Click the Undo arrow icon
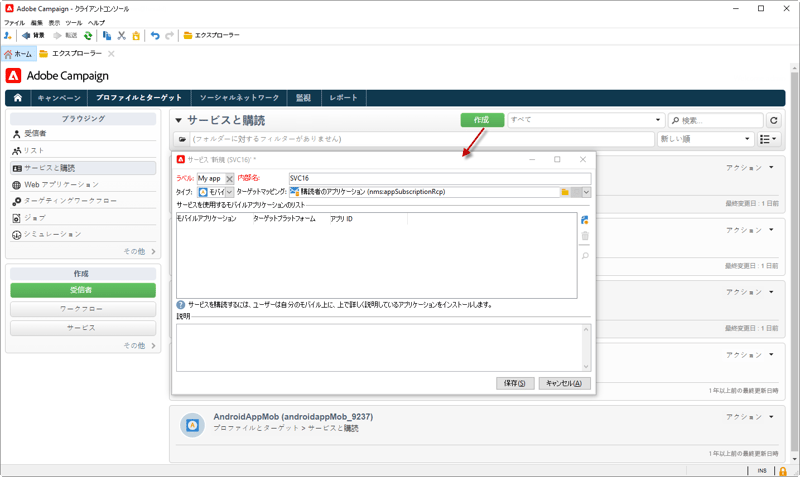This screenshot has width=800, height=477. click(x=155, y=35)
